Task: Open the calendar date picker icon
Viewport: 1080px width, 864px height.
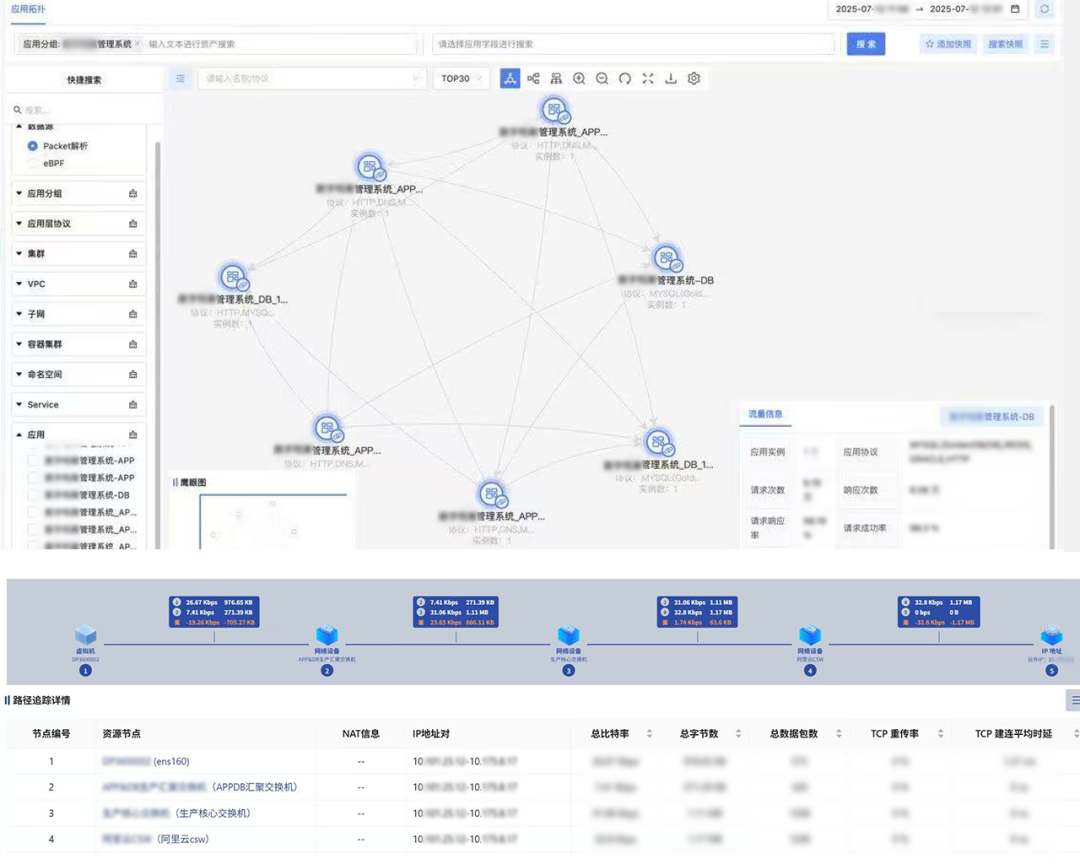Action: coord(1015,9)
